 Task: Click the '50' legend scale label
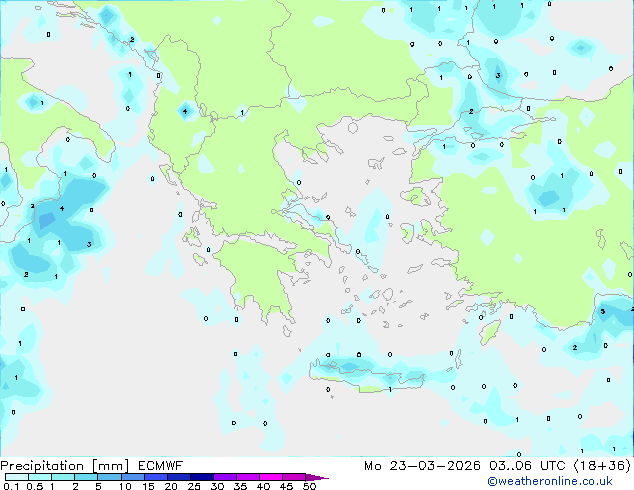click(309, 486)
